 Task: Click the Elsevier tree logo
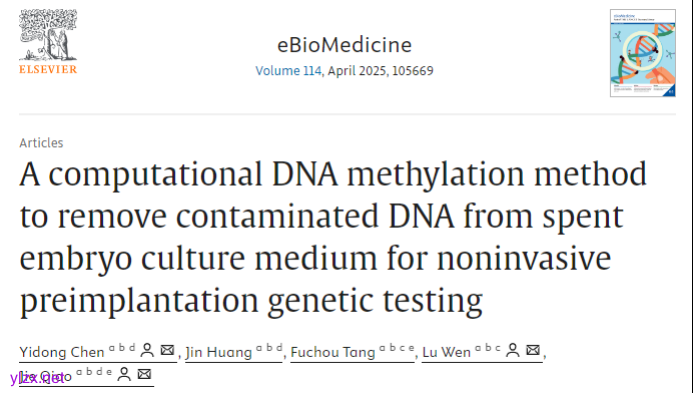click(48, 34)
